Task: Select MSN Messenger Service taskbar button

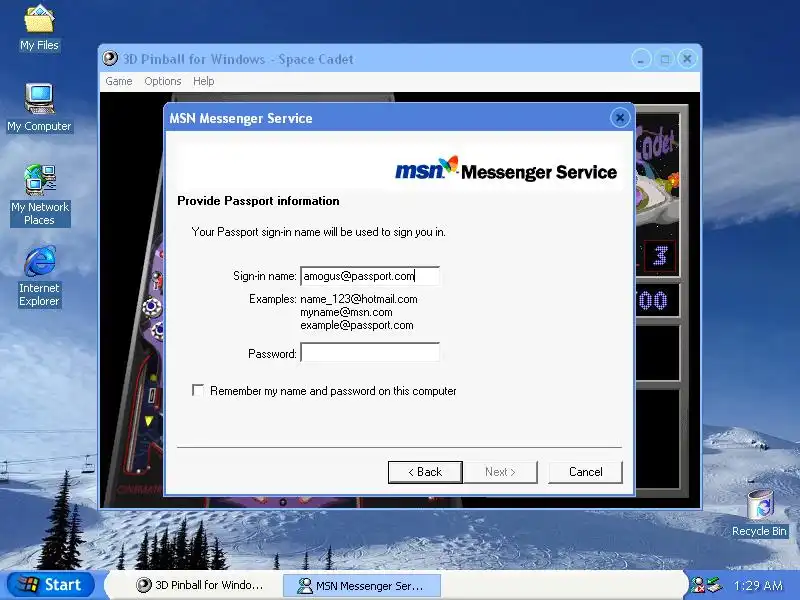Action: click(x=362, y=585)
